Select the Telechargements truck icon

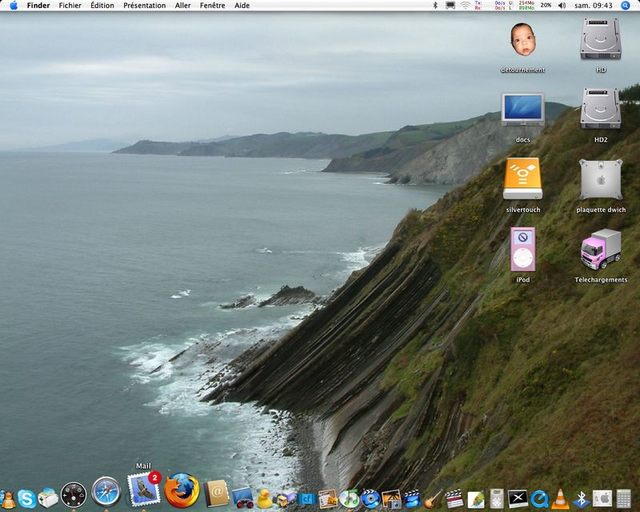click(x=600, y=250)
